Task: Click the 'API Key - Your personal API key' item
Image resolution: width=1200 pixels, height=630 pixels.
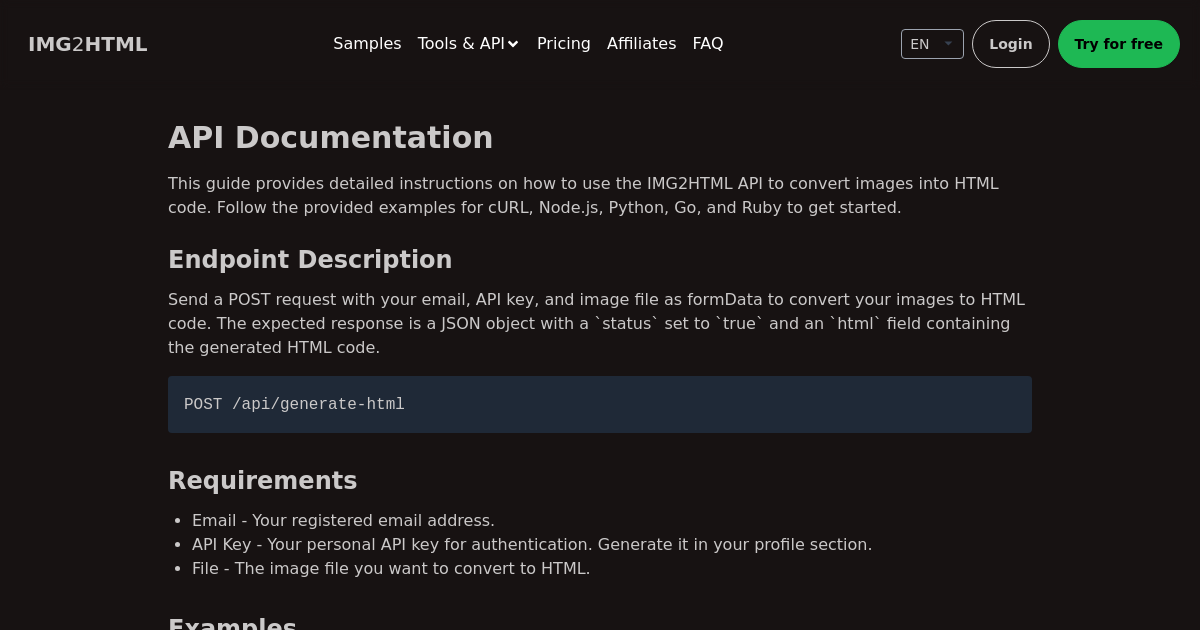Action: pos(532,545)
